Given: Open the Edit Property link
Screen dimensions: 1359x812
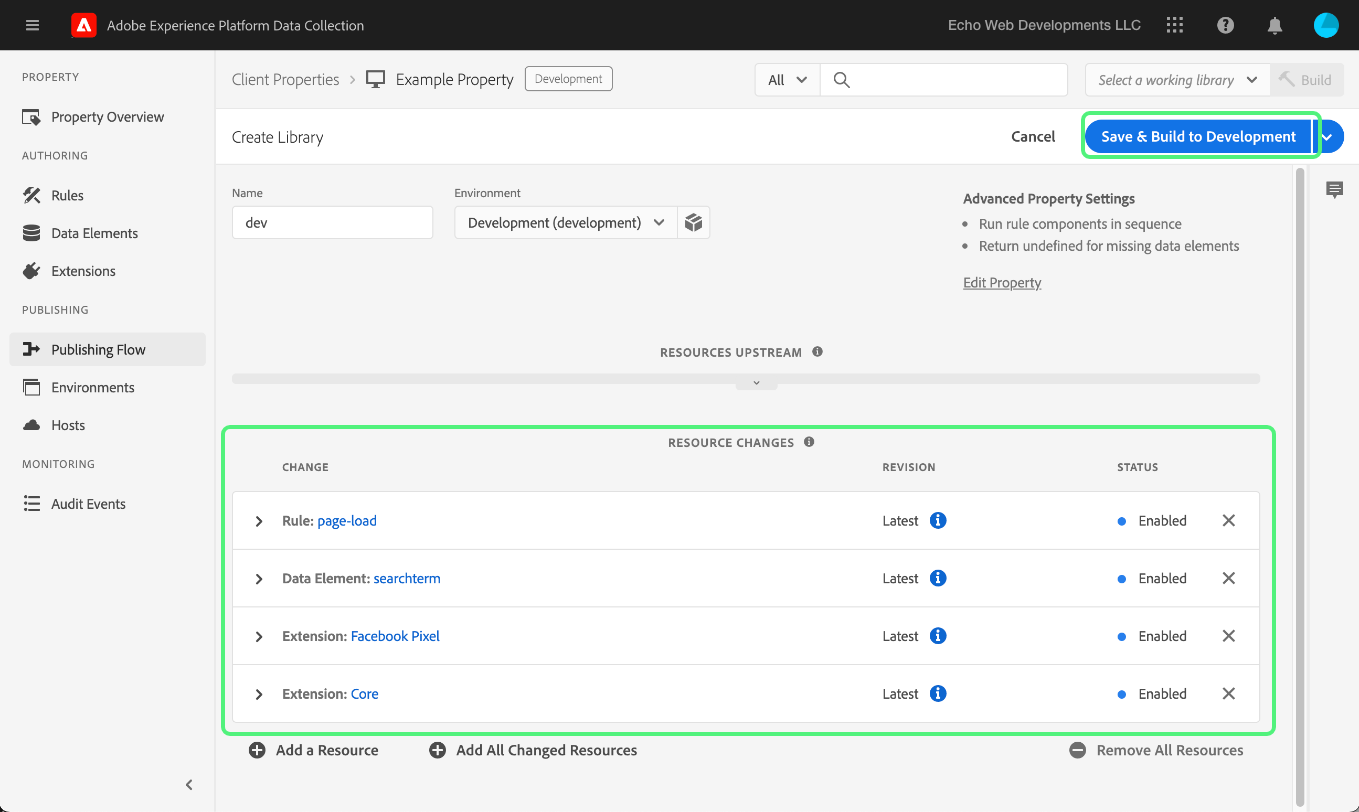Looking at the screenshot, I should pyautogui.click(x=1002, y=283).
